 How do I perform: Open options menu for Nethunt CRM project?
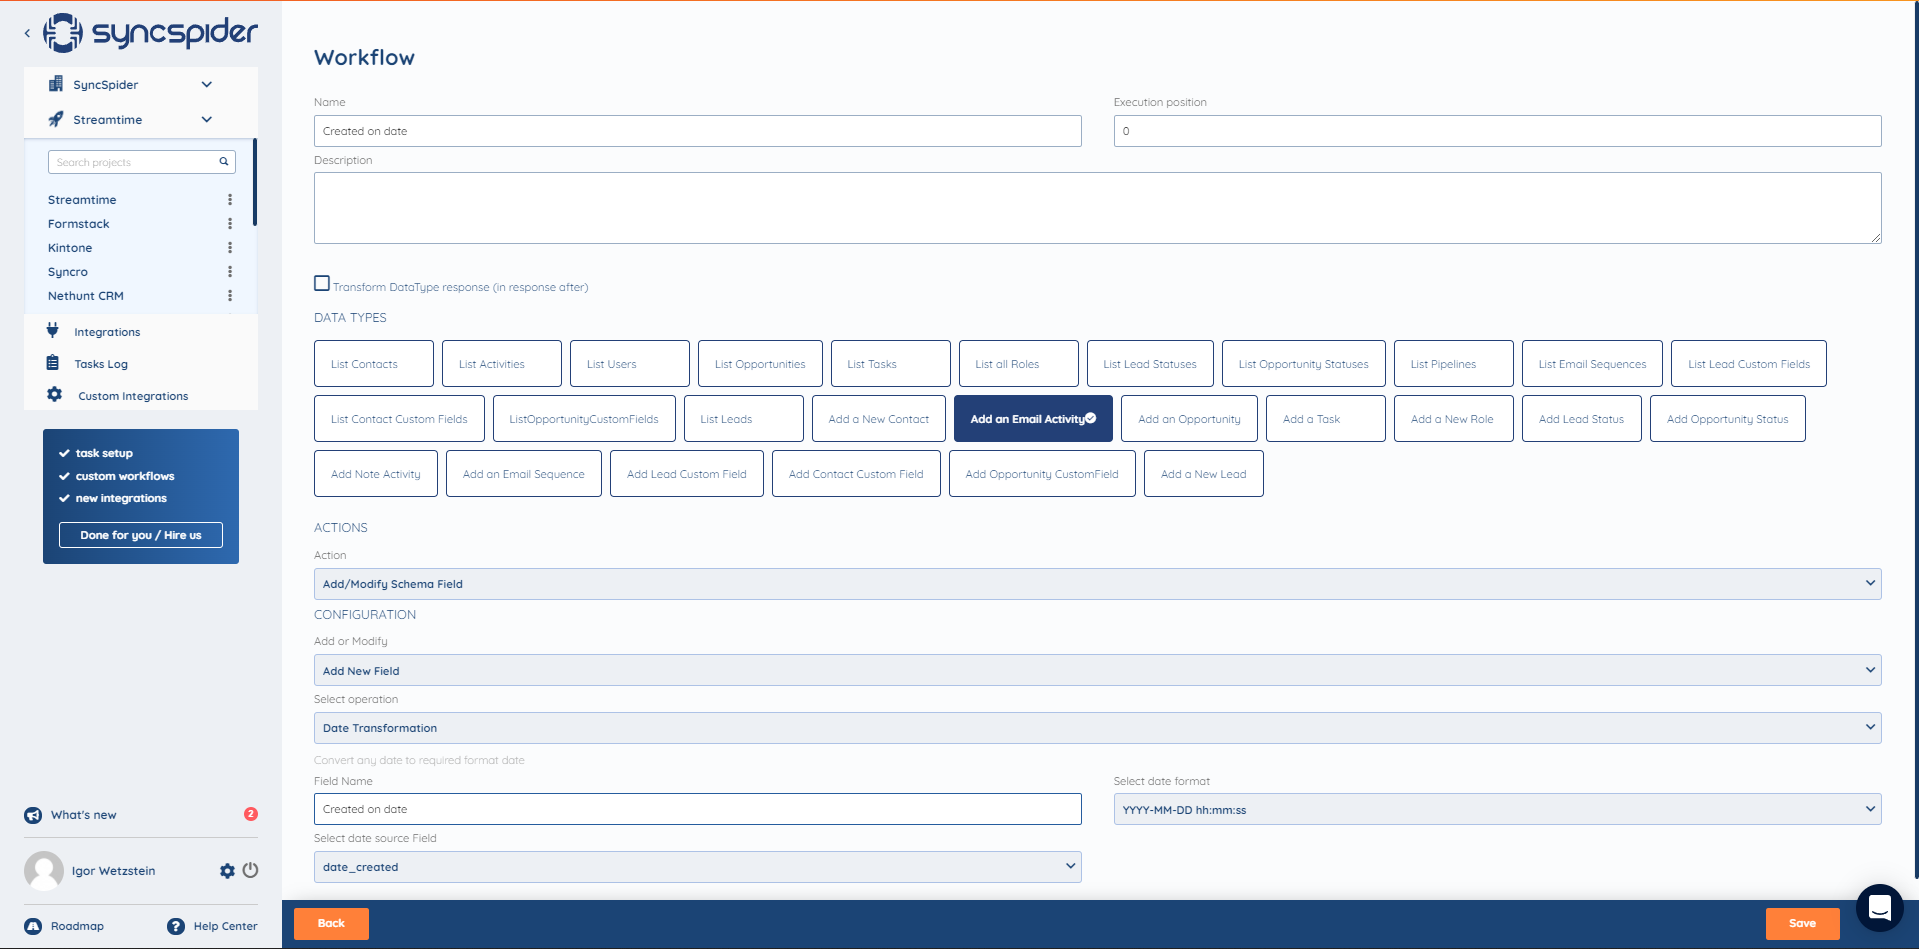click(230, 296)
